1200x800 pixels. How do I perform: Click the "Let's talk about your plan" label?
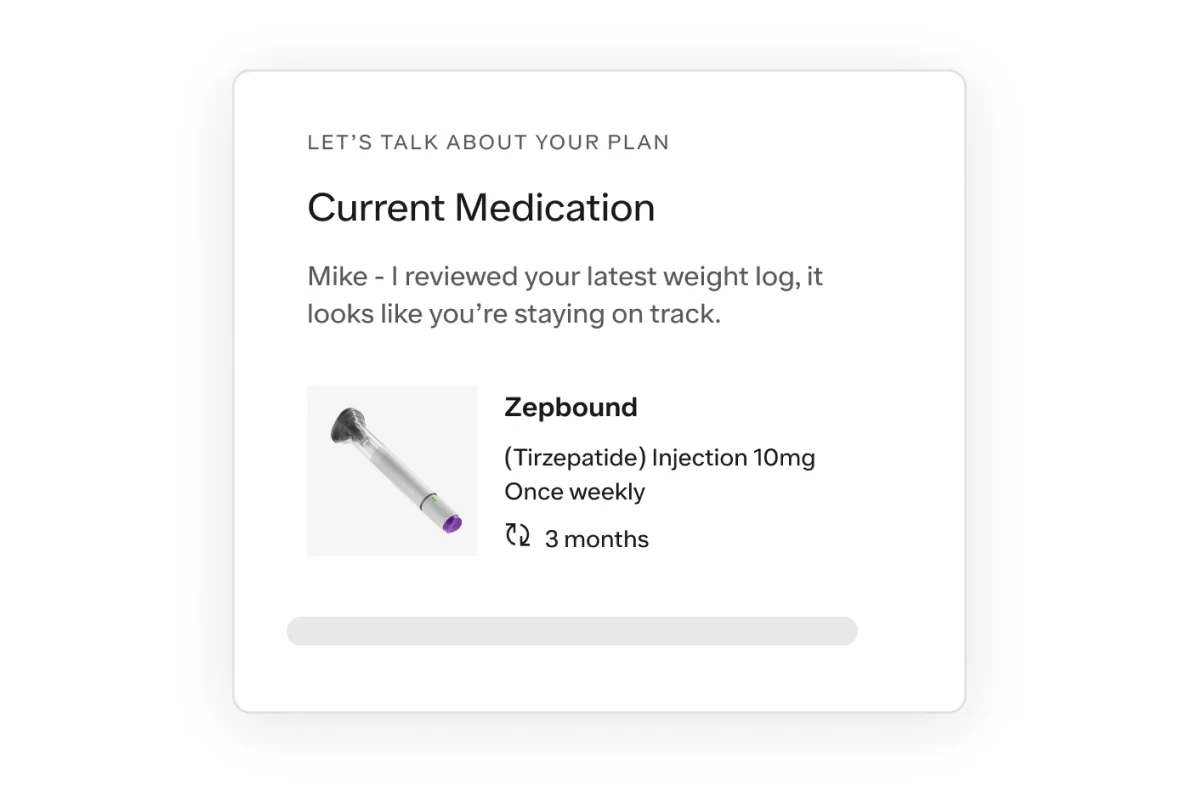[488, 142]
